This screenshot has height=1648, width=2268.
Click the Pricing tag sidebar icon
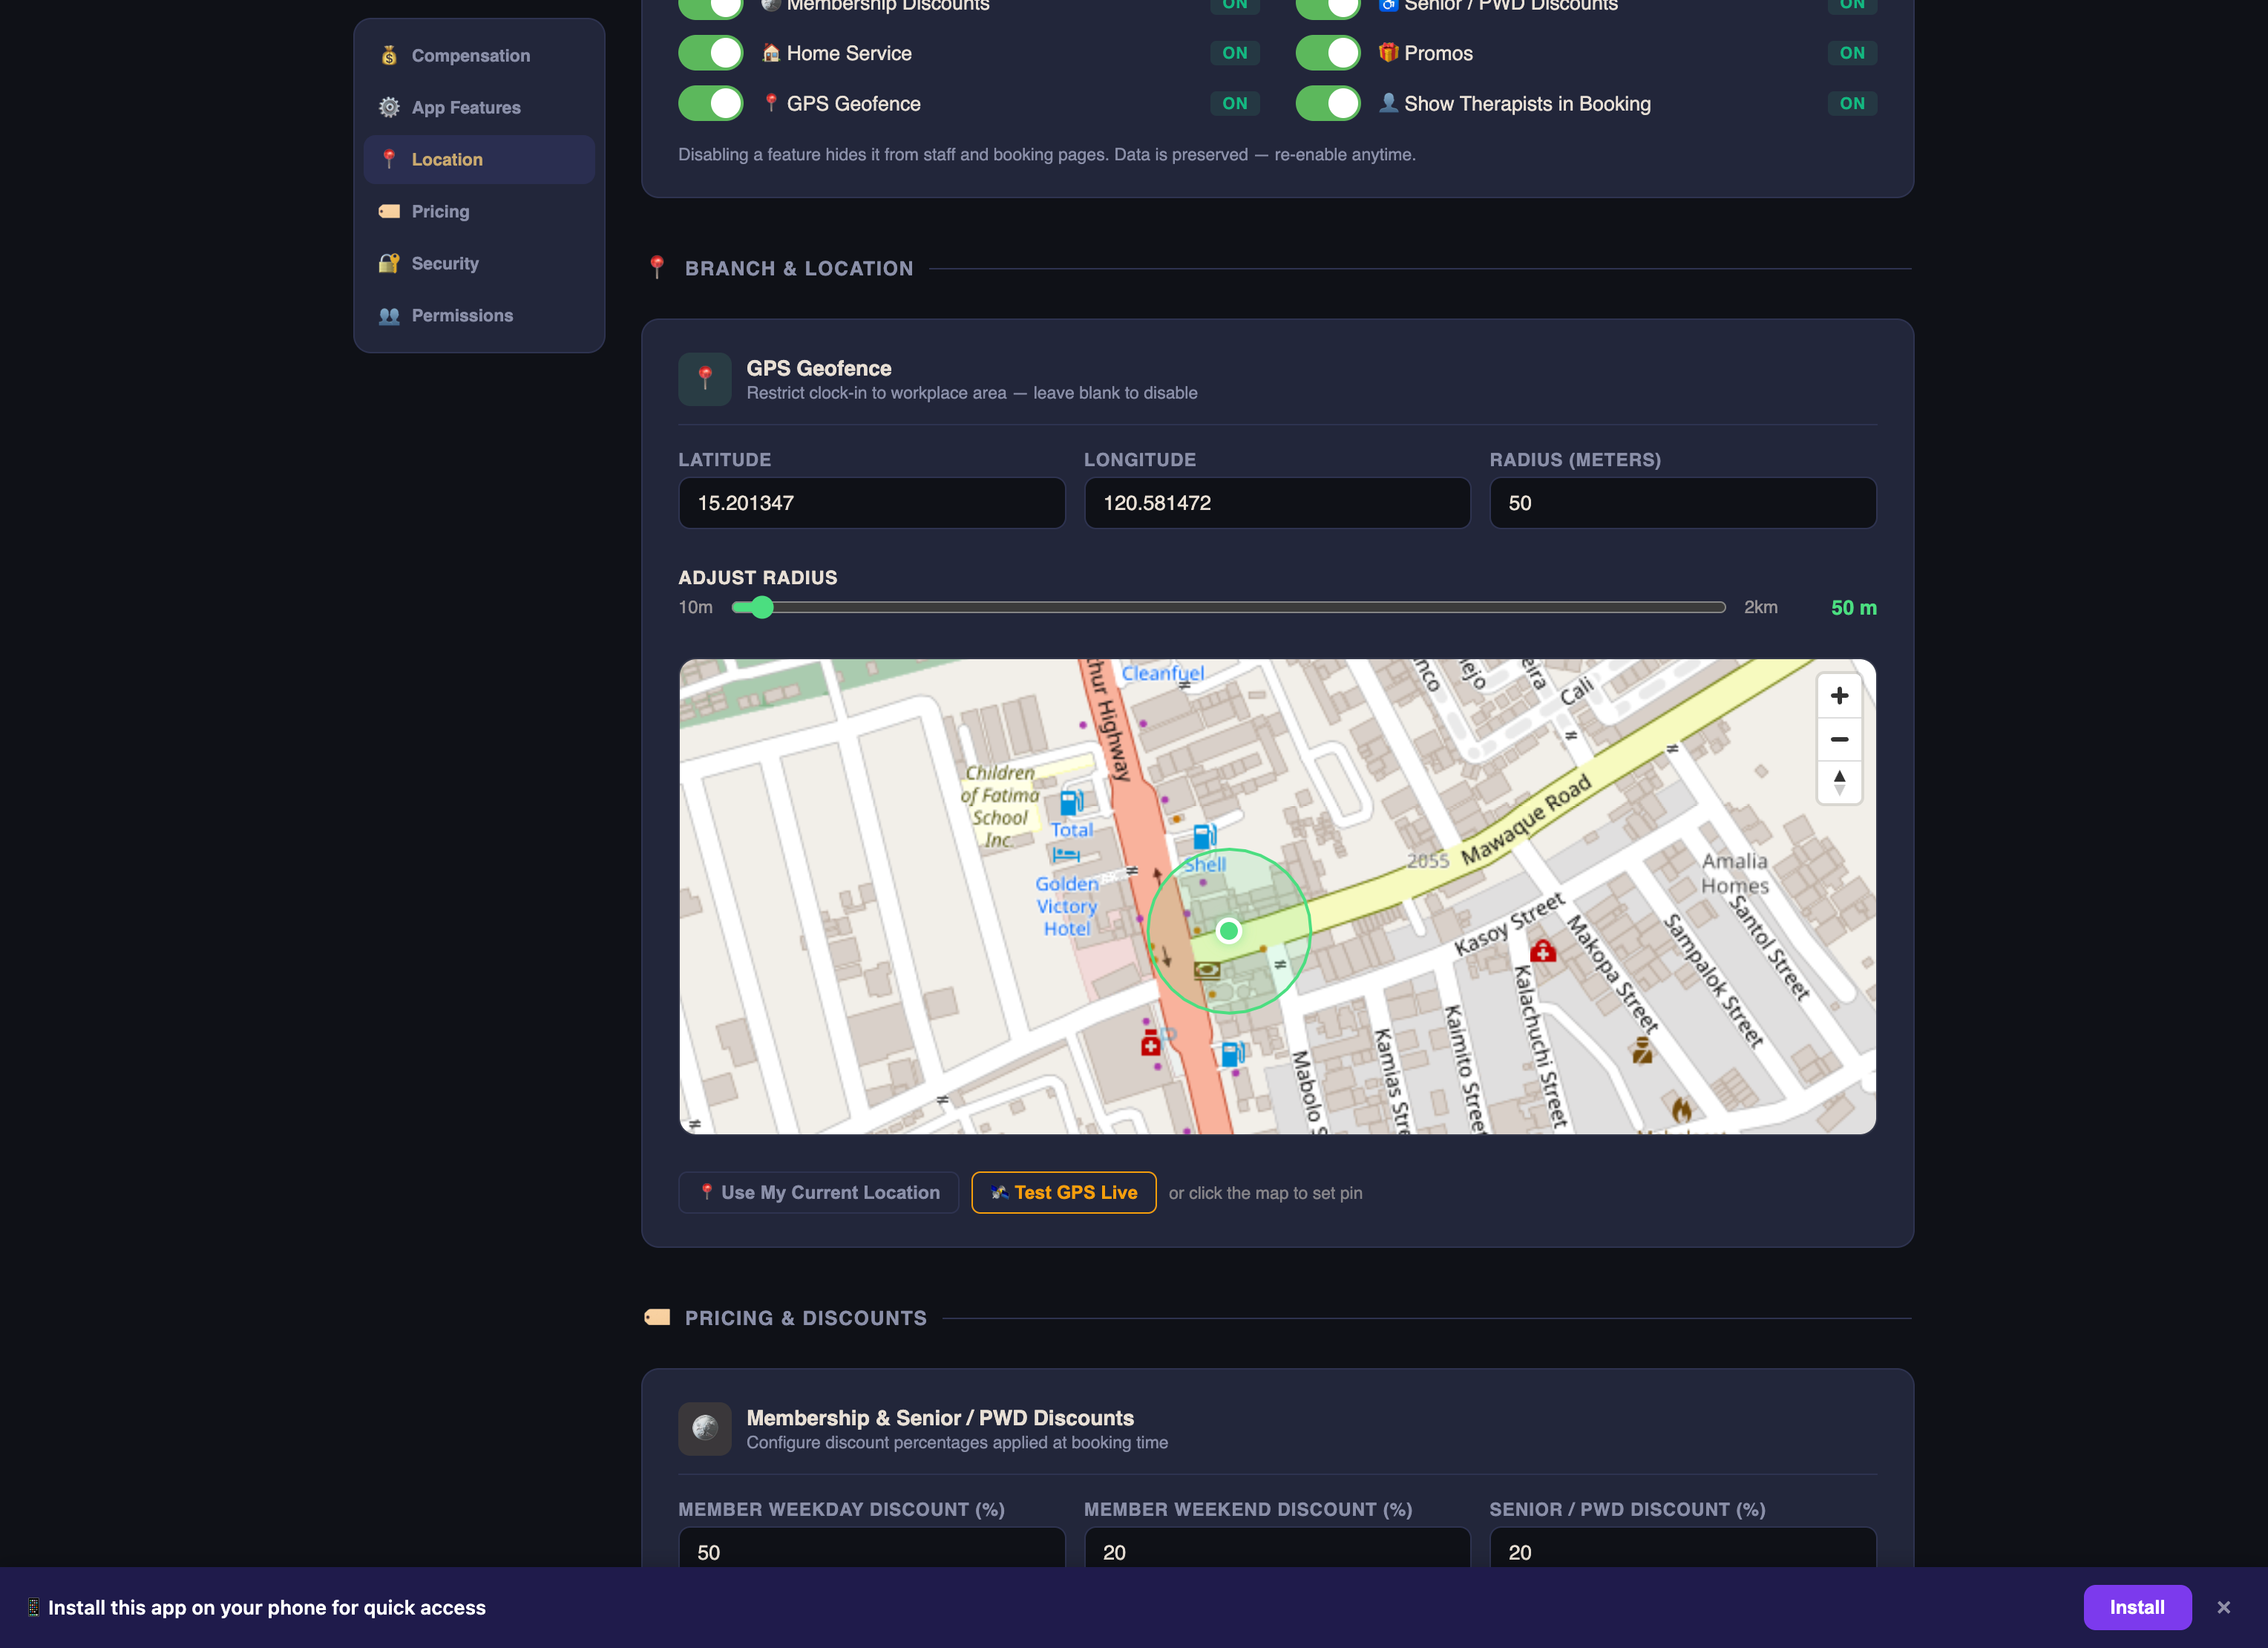point(389,212)
